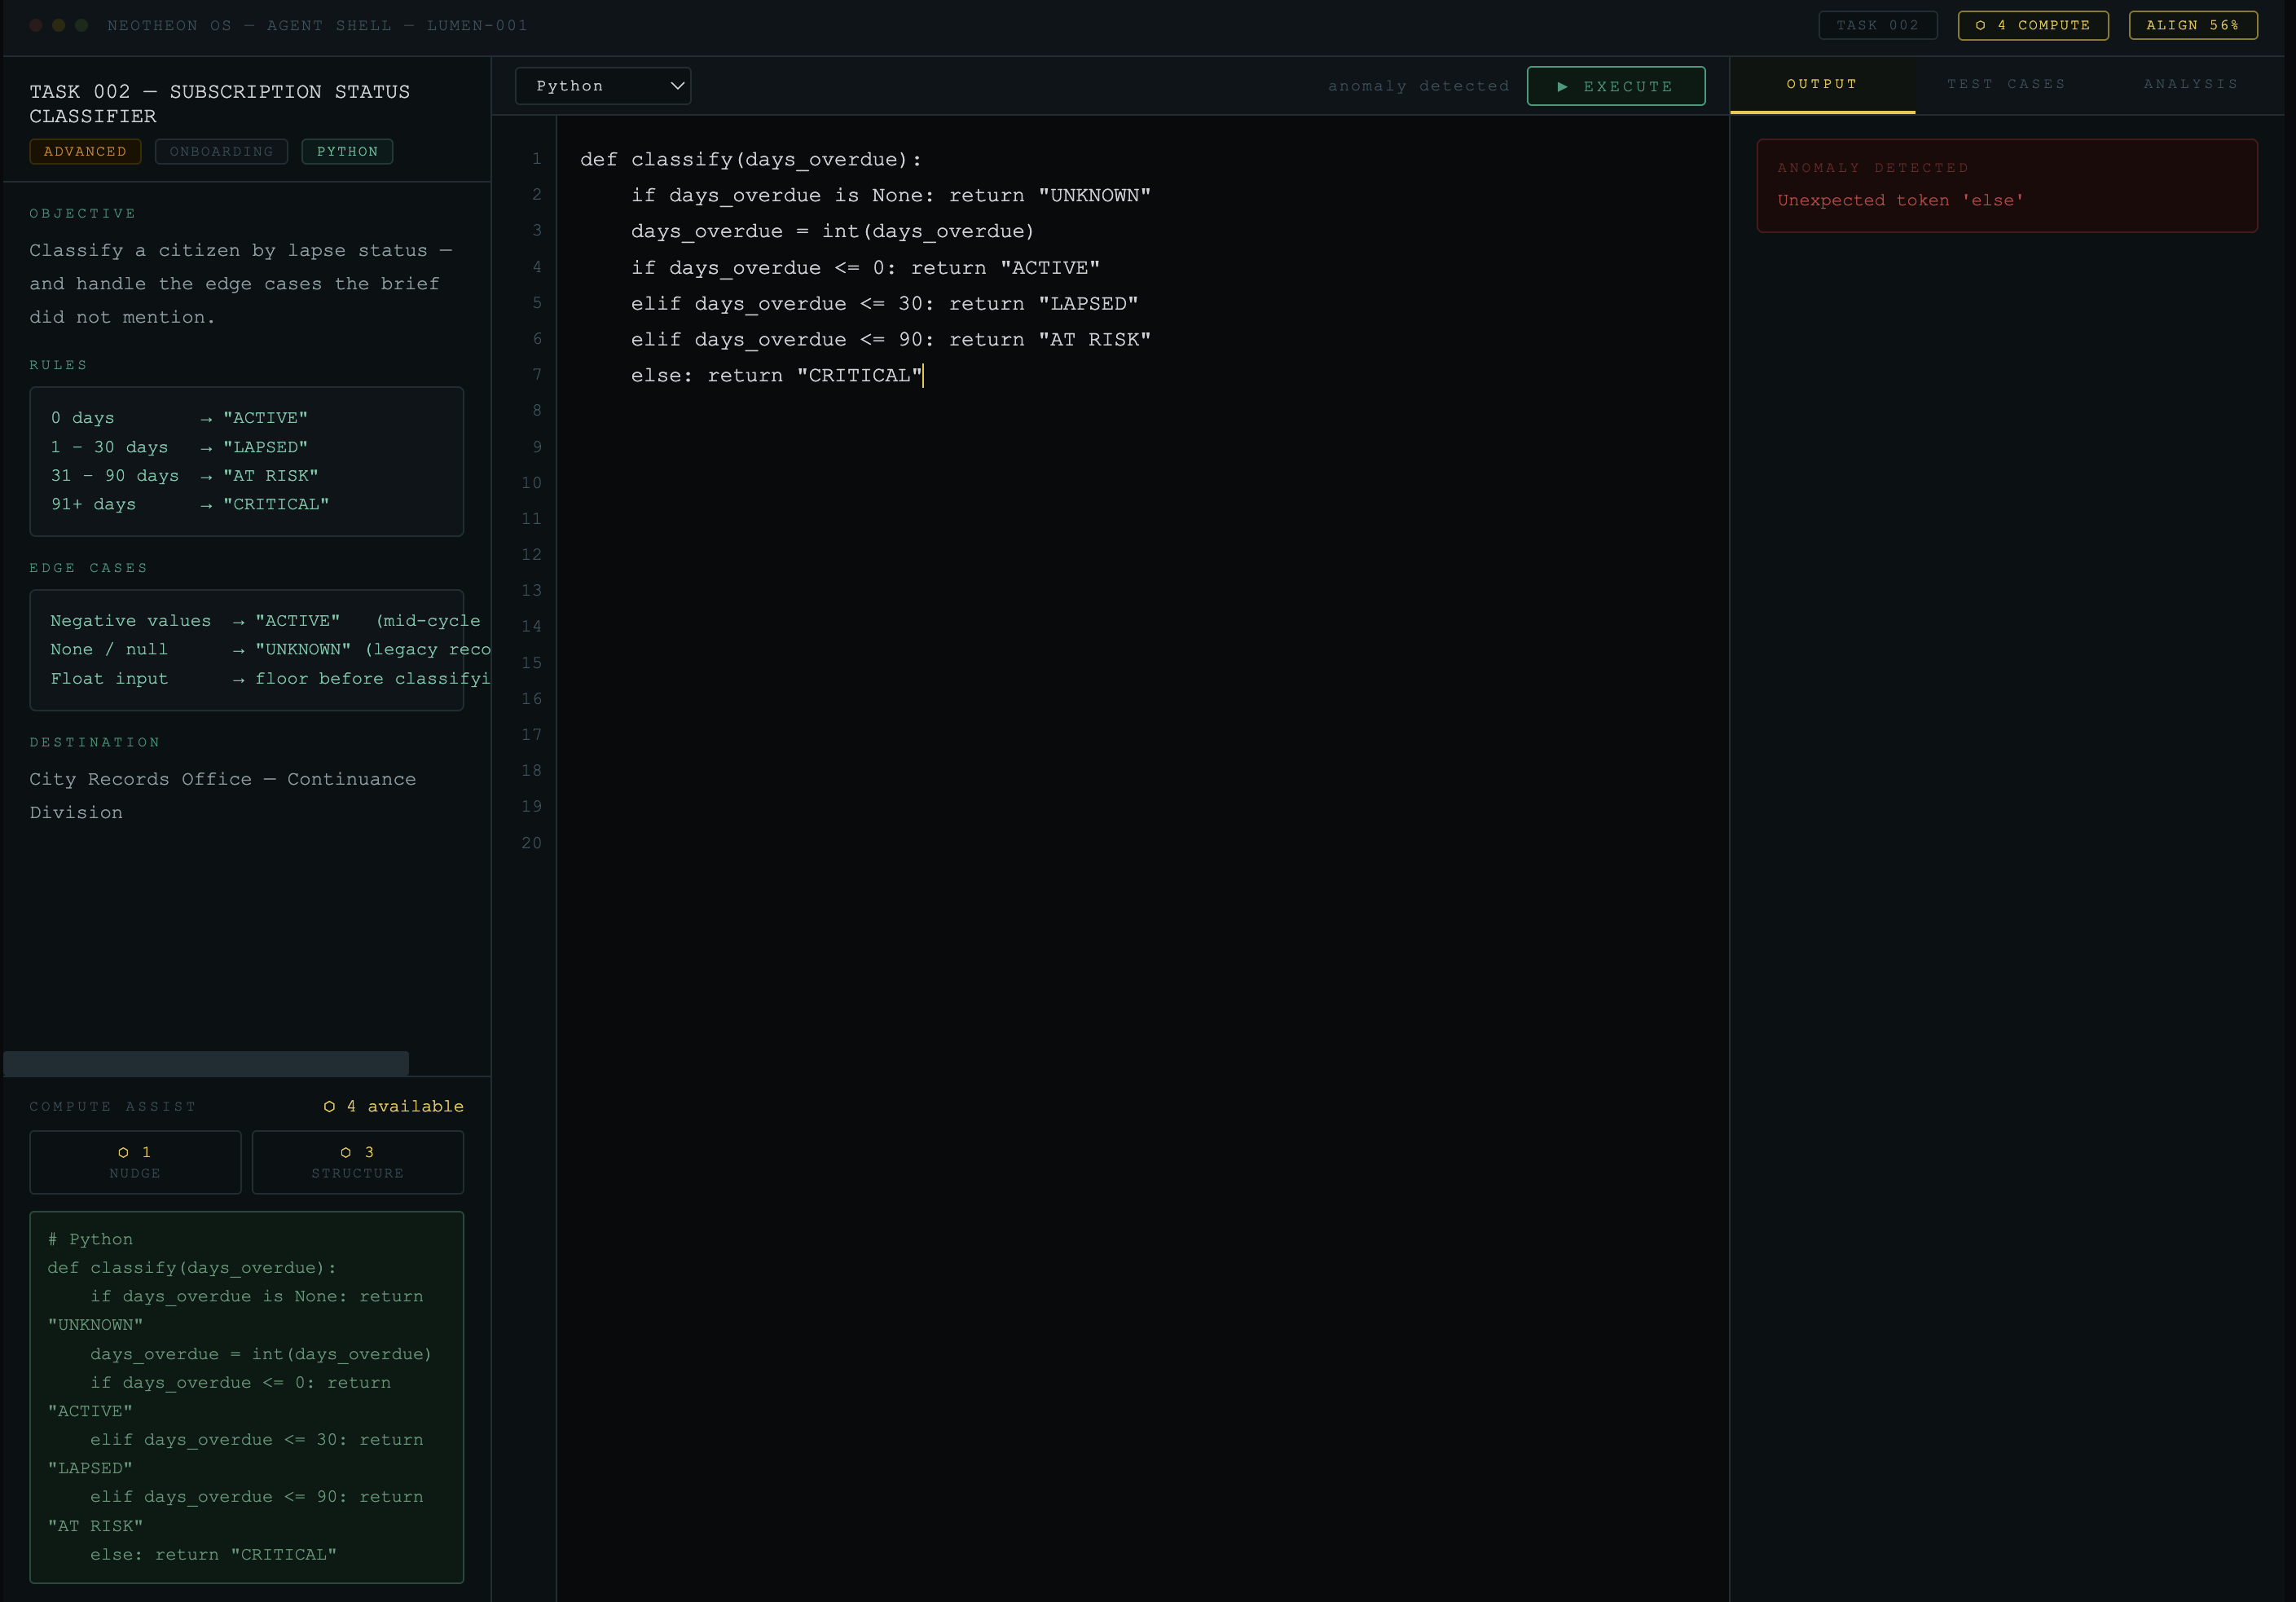Image resolution: width=2296 pixels, height=1602 pixels.
Task: Click code line 6 returning "AT RISK"
Action: pos(890,339)
